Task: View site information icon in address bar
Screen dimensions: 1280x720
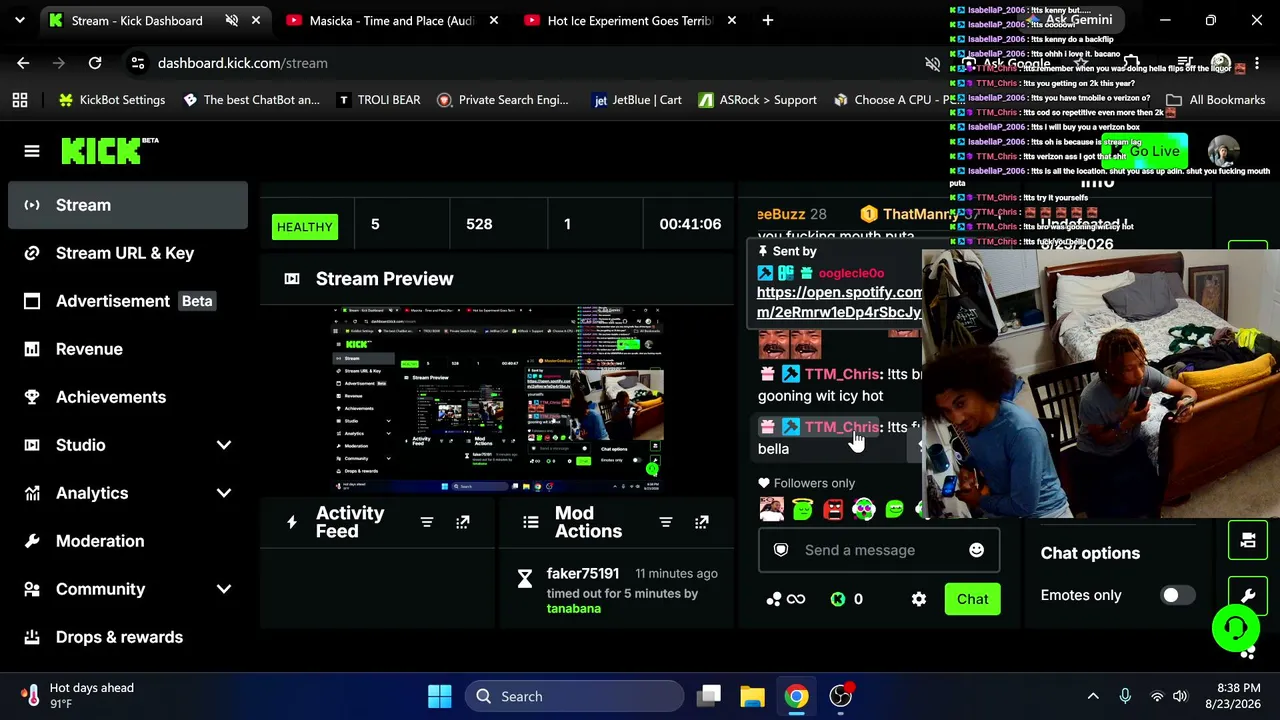Action: coord(138,63)
